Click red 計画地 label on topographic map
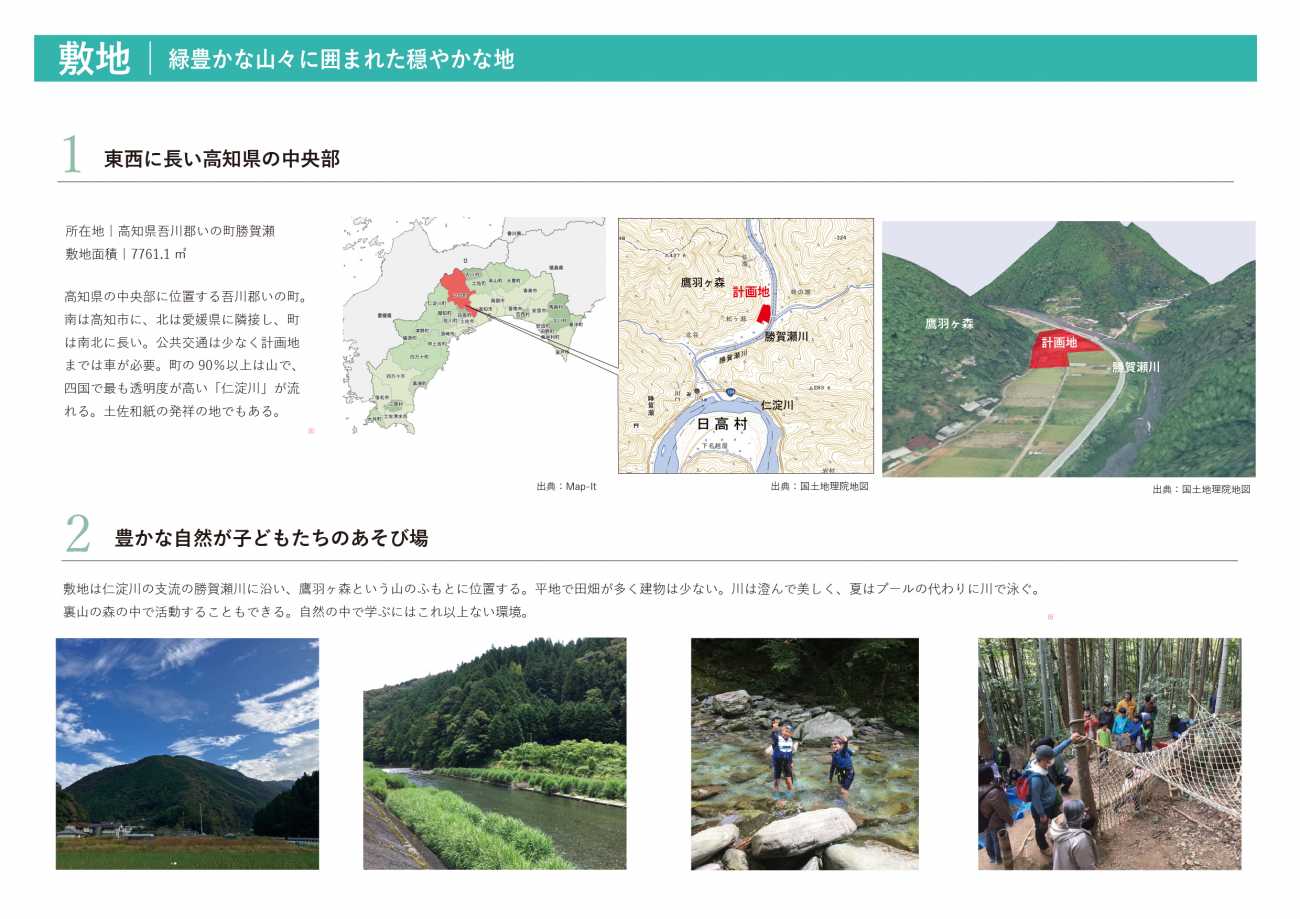 pyautogui.click(x=750, y=292)
